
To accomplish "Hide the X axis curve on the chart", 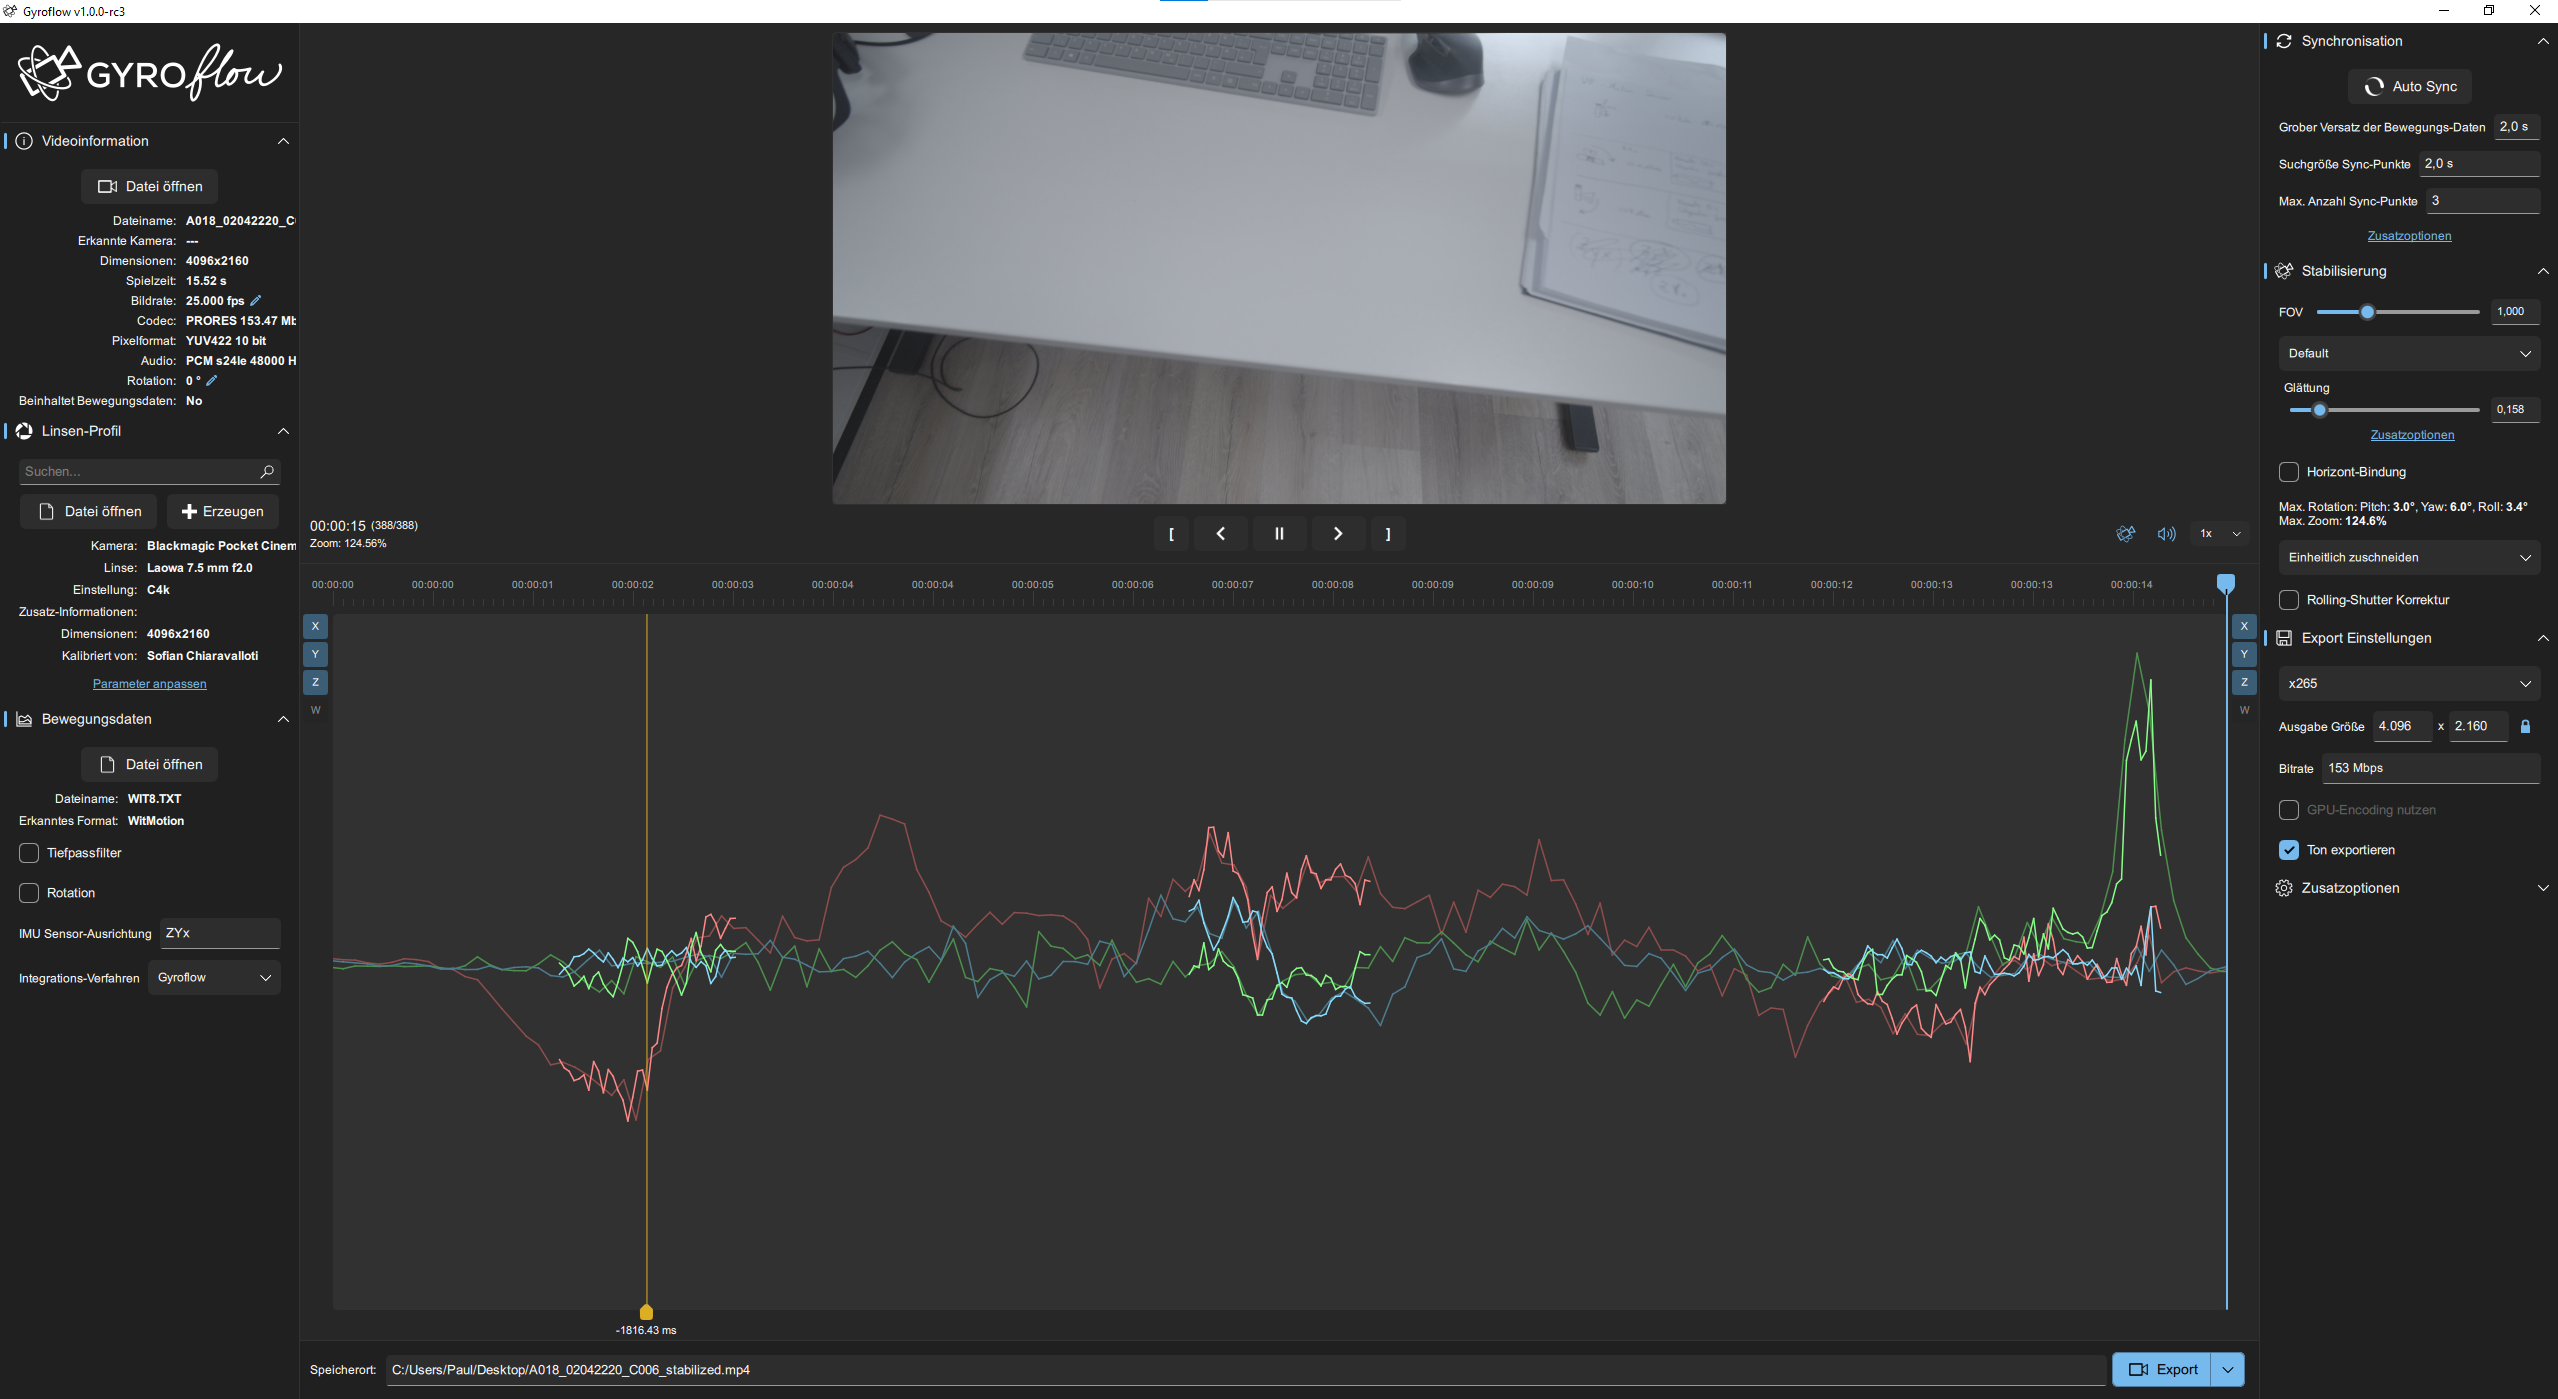I will pyautogui.click(x=315, y=625).
